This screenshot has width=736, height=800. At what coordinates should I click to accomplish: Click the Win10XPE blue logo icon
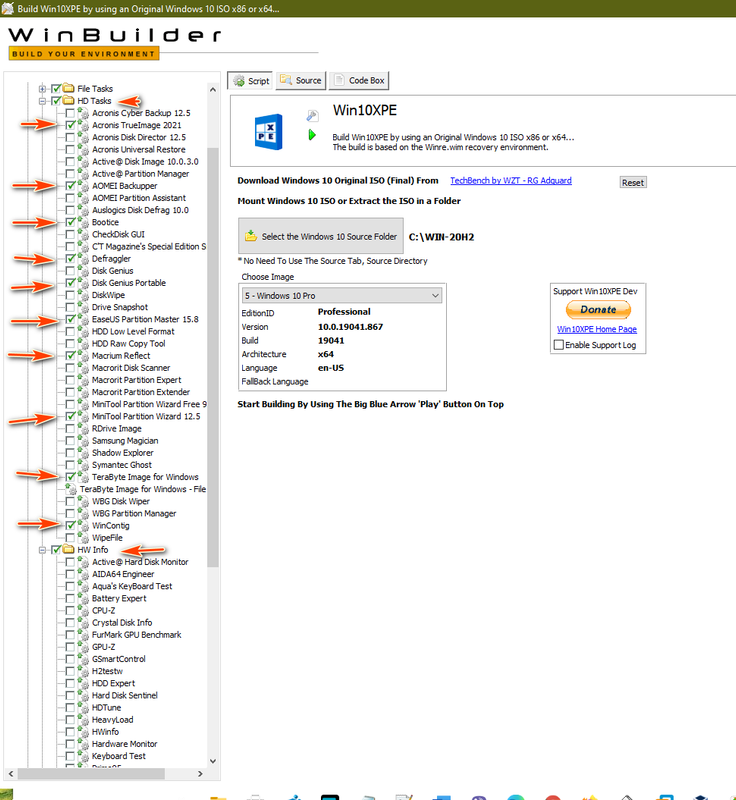coord(268,132)
